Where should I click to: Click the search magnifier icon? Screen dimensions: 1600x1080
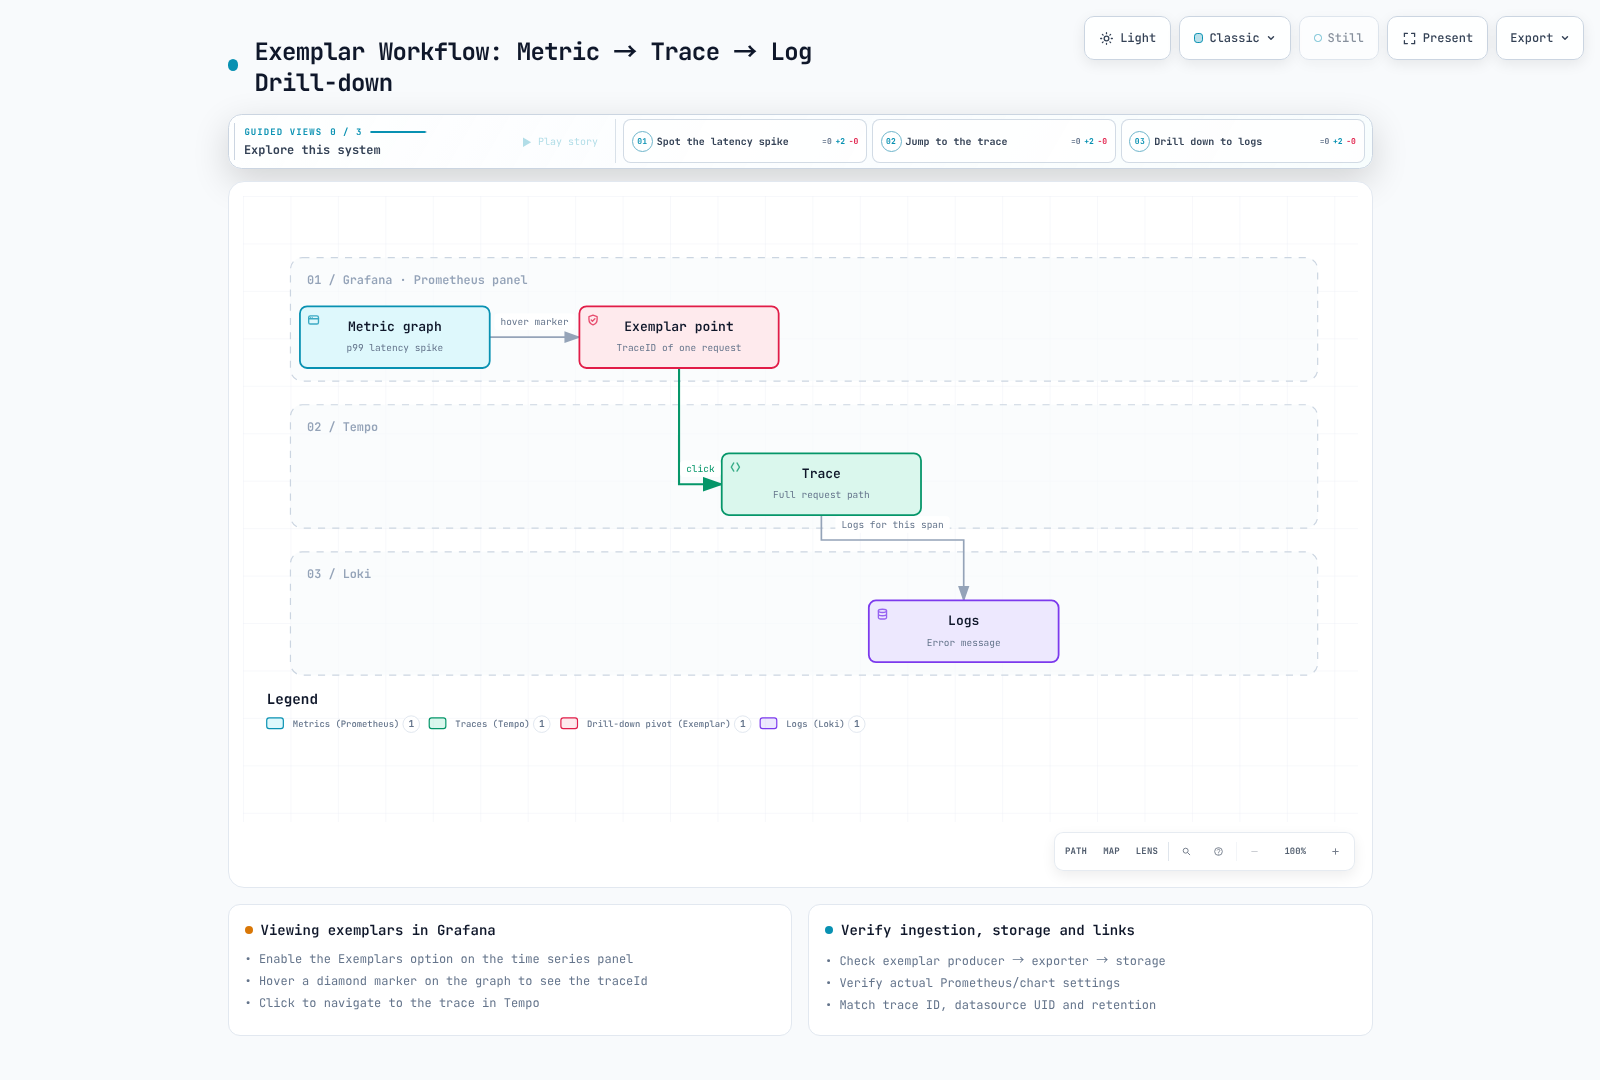coord(1187,852)
